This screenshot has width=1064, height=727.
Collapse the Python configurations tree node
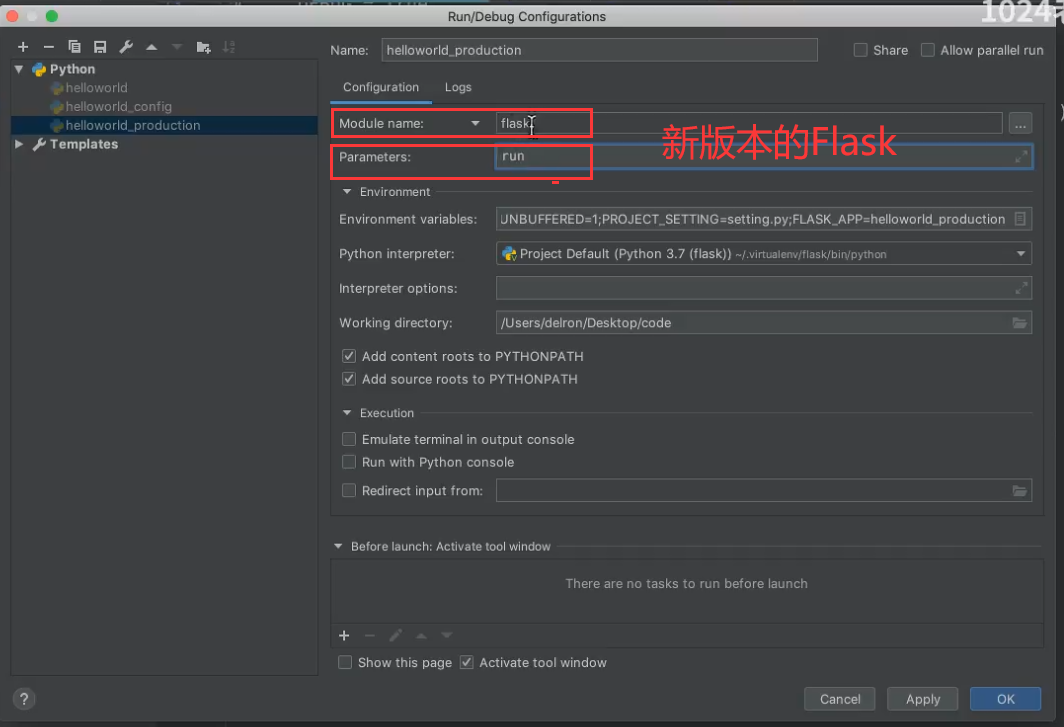[x=19, y=69]
